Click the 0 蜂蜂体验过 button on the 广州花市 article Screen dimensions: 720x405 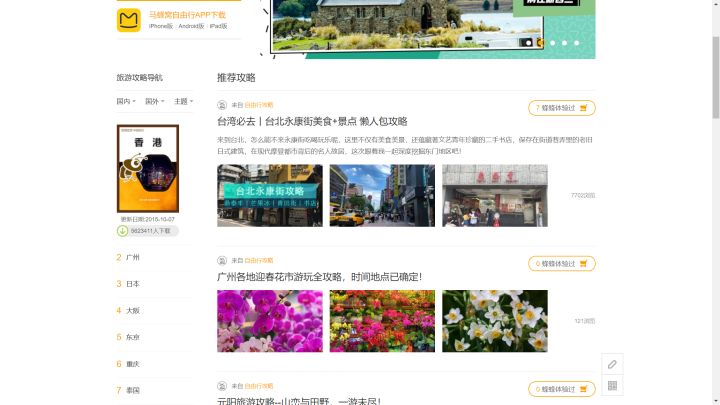point(562,264)
